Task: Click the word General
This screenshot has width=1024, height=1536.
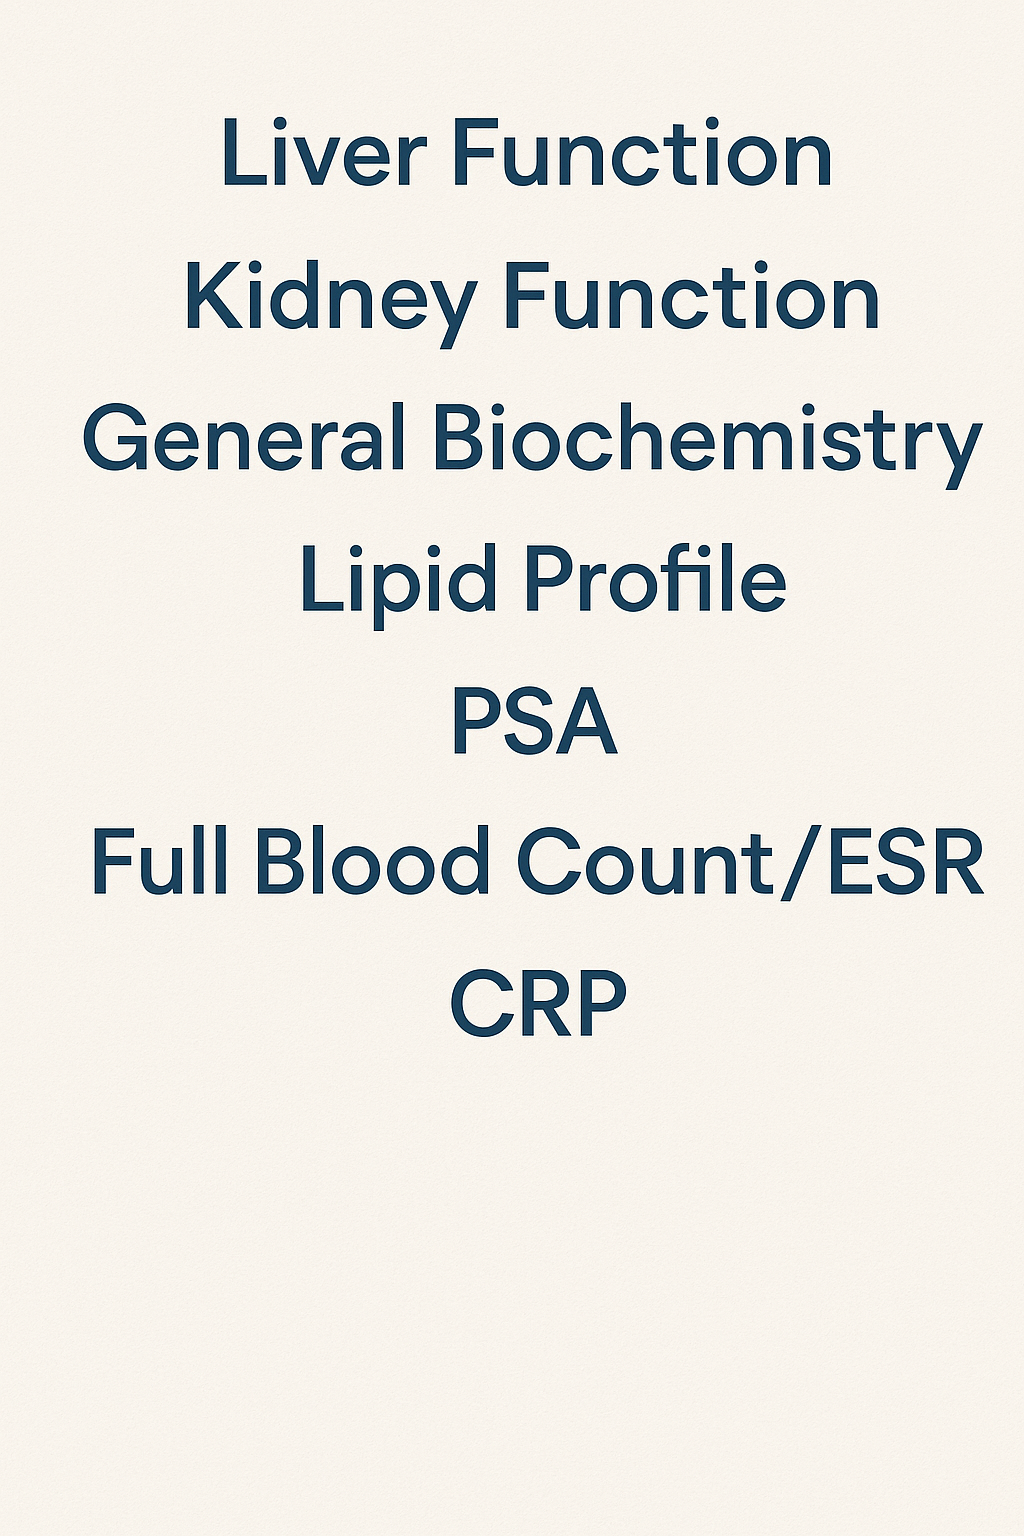Action: [x=244, y=438]
